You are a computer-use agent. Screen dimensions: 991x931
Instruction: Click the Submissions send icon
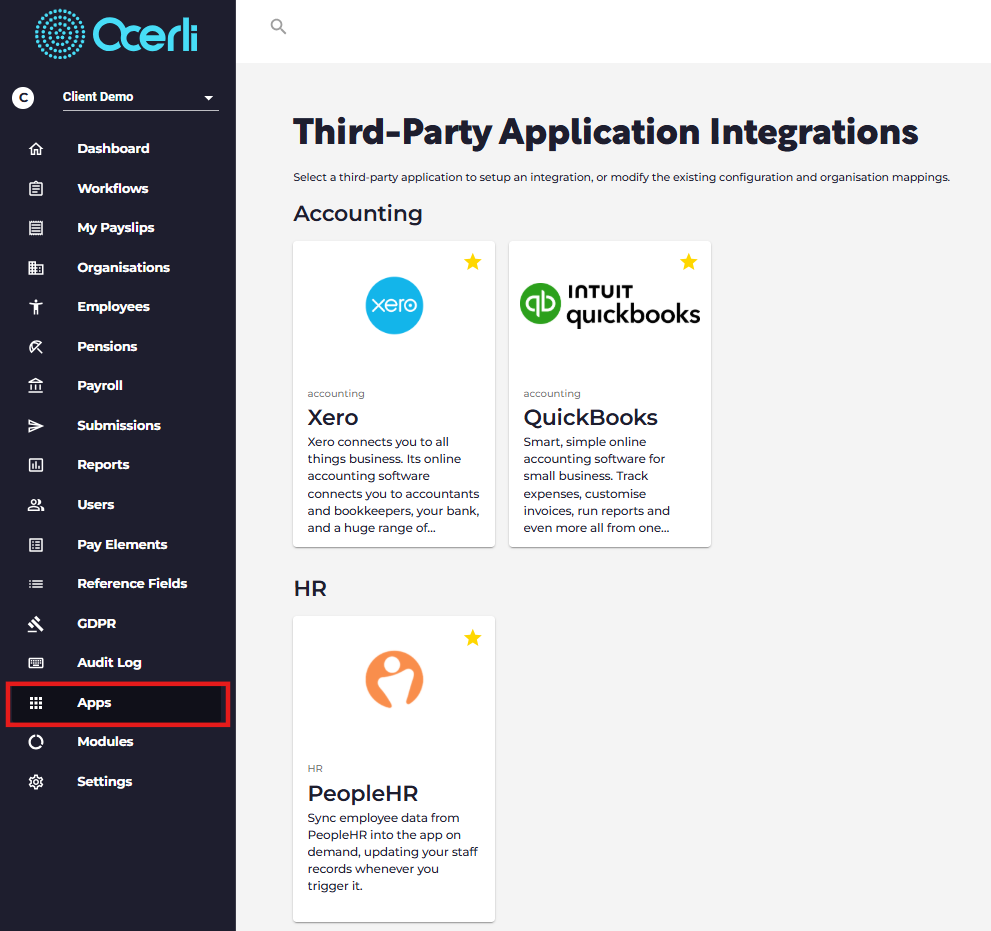(36, 425)
